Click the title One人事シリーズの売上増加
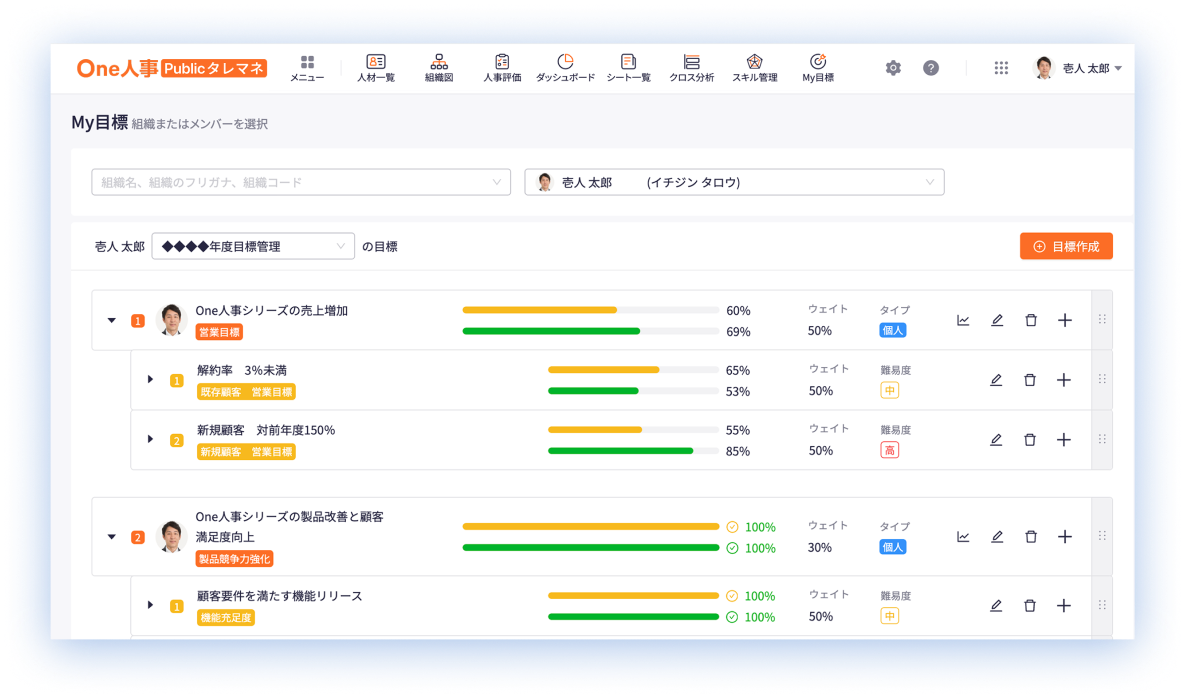Image resolution: width=1186 pixels, height=698 pixels. (272, 311)
